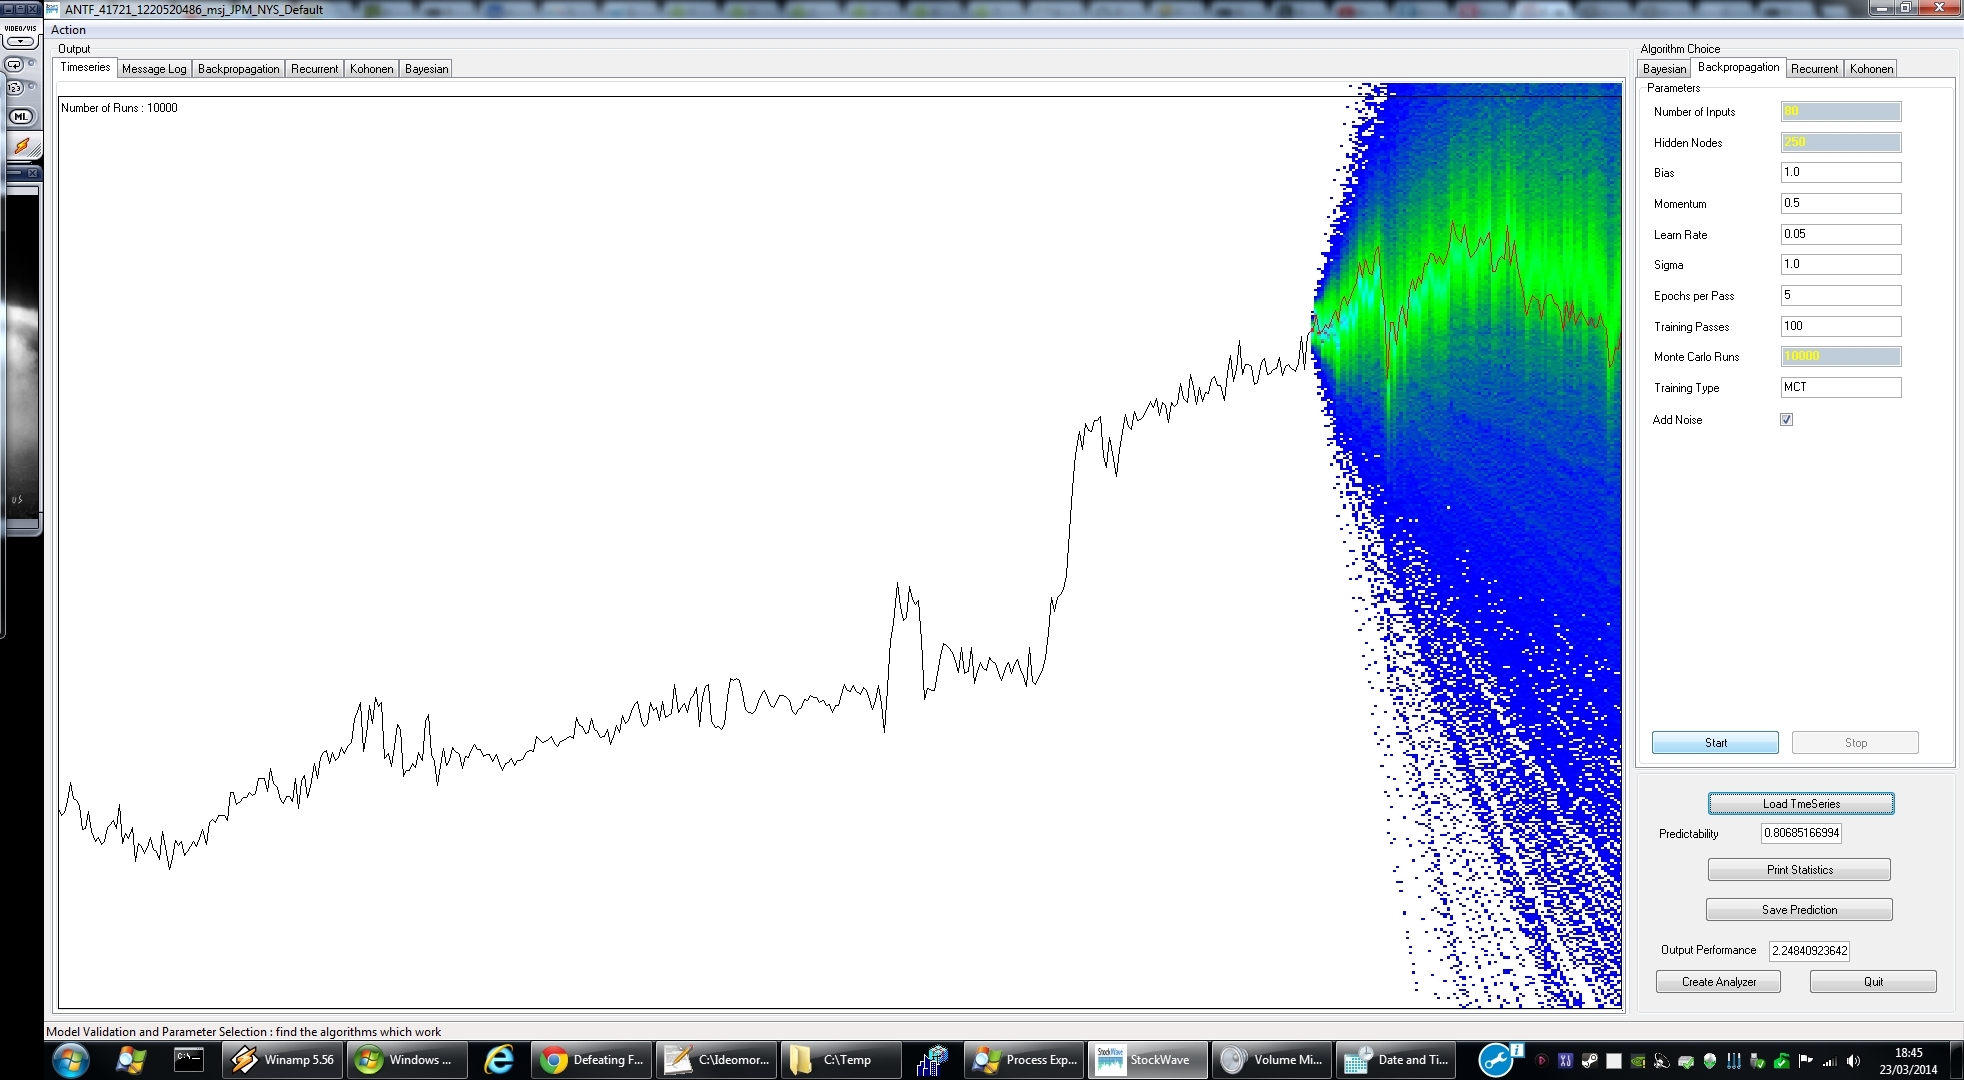Screen dimensions: 1964x1080
Task: Click the Save Prediction button
Action: pyautogui.click(x=1798, y=910)
